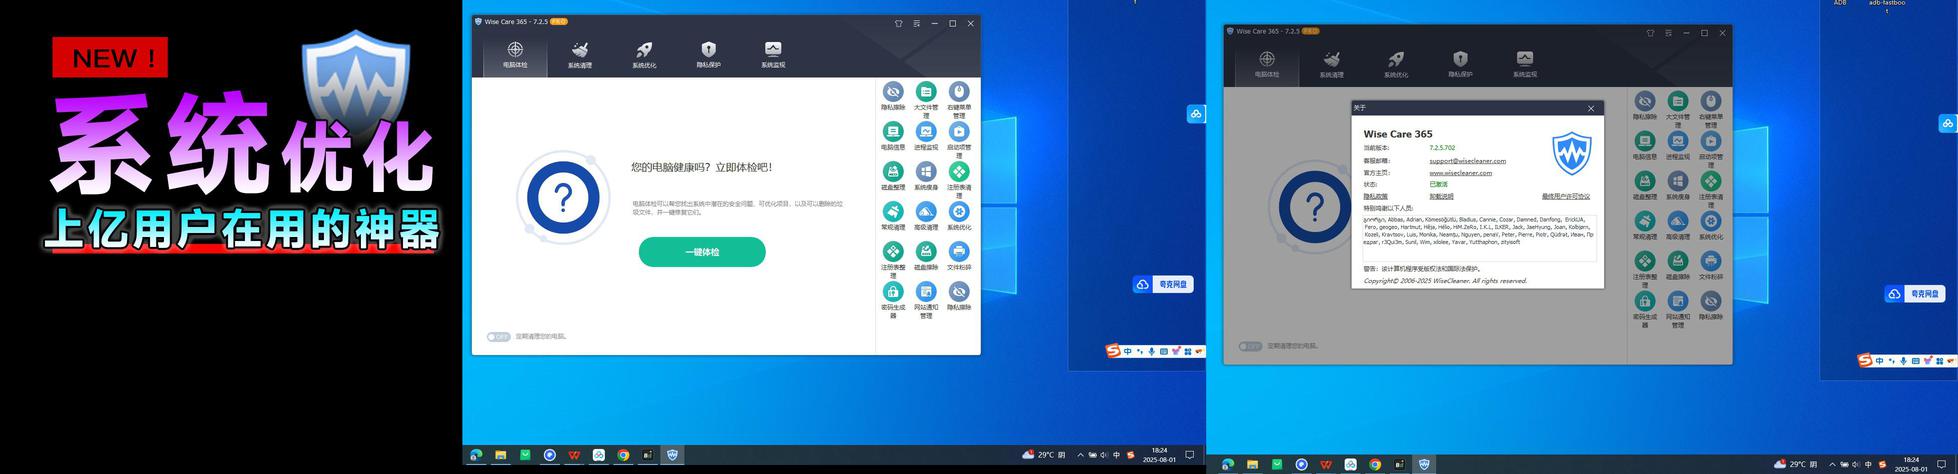Open 网站通知管理 tool in left Wise Care window
This screenshot has height=474, width=1958.
point(926,300)
